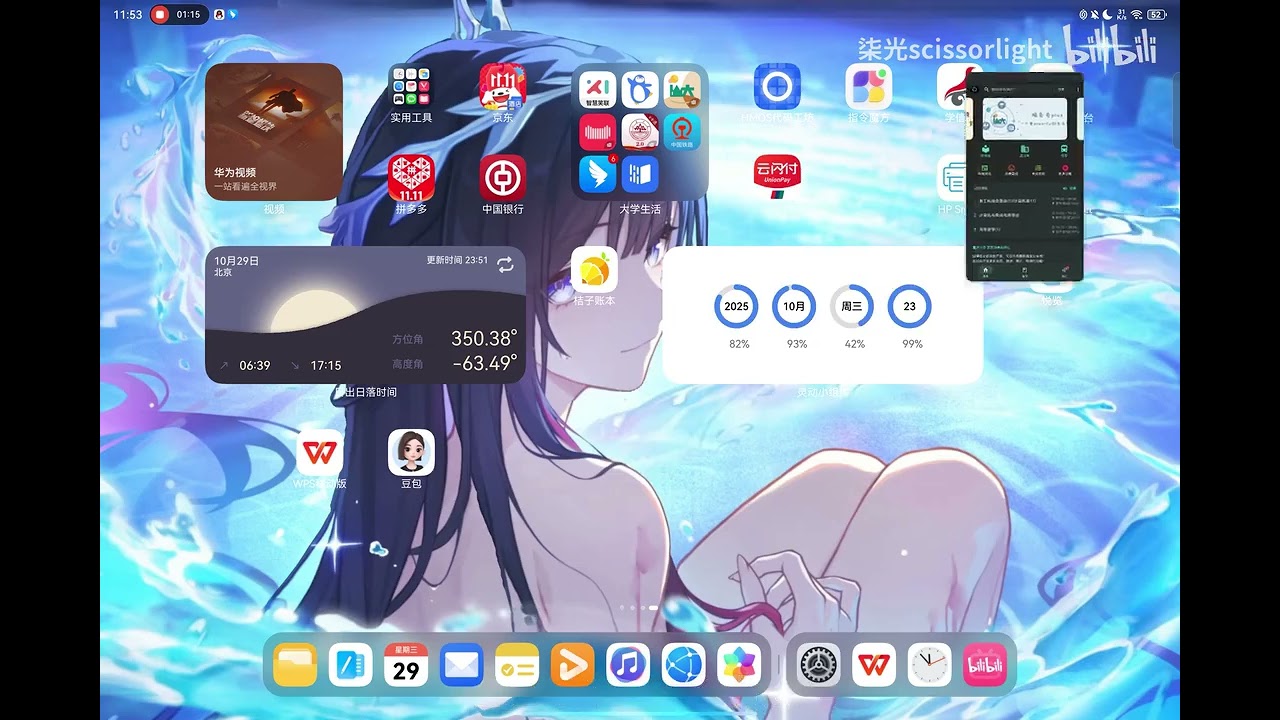Open Huawei Video from the dock
The height and width of the screenshot is (720, 1280).
(572, 665)
